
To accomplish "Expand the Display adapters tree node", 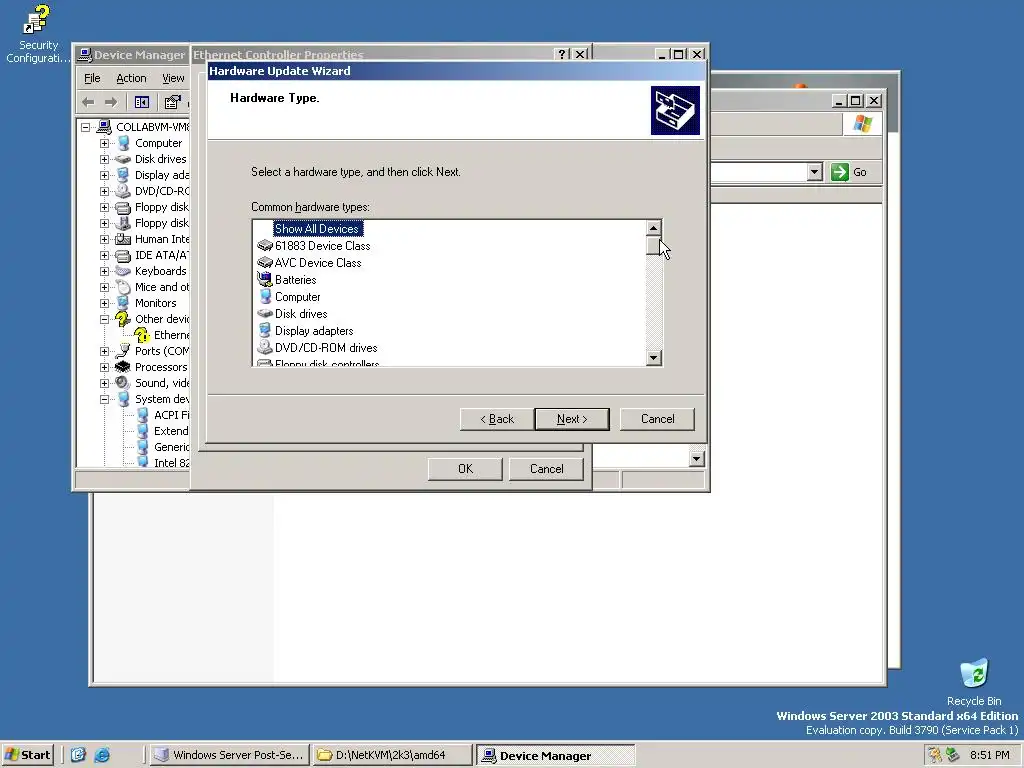I will (x=104, y=175).
